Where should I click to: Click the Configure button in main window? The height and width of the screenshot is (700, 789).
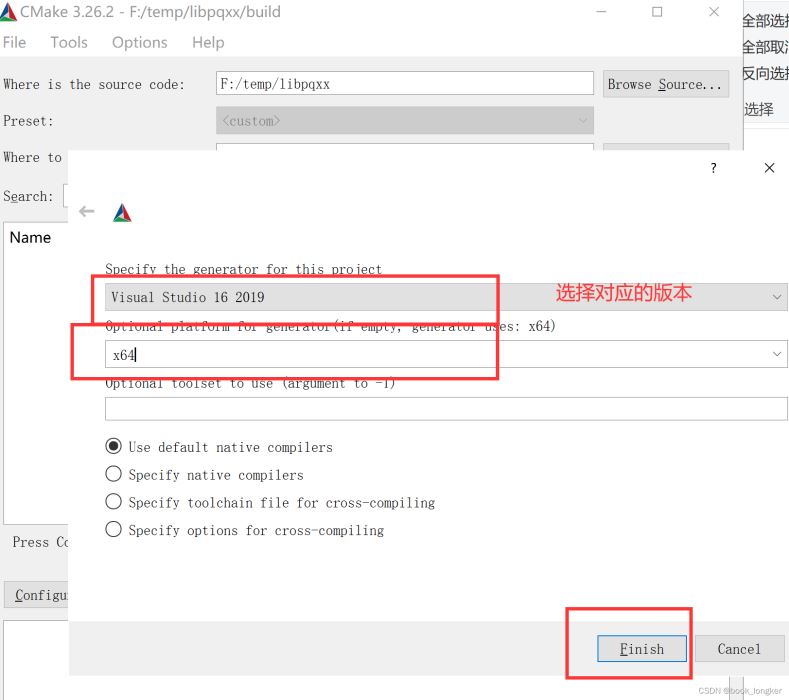pos(36,595)
